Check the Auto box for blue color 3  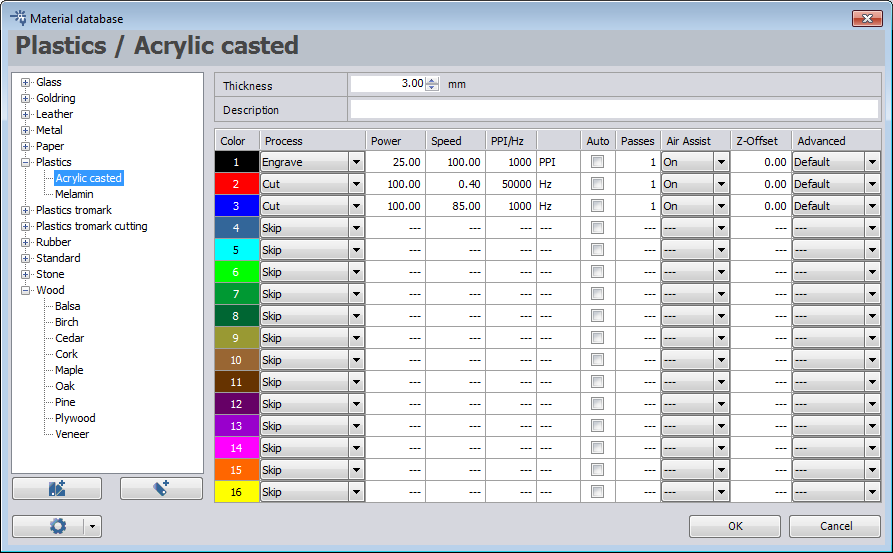(597, 205)
